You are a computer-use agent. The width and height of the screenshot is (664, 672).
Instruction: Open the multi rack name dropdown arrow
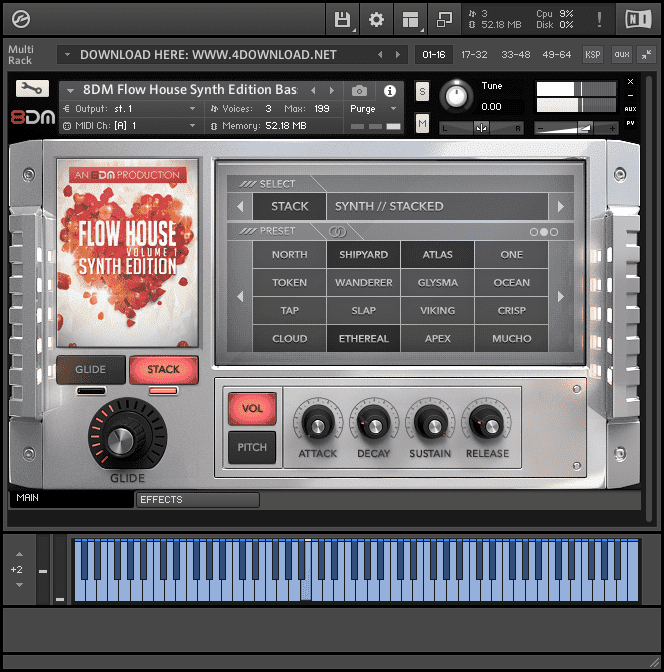point(67,55)
